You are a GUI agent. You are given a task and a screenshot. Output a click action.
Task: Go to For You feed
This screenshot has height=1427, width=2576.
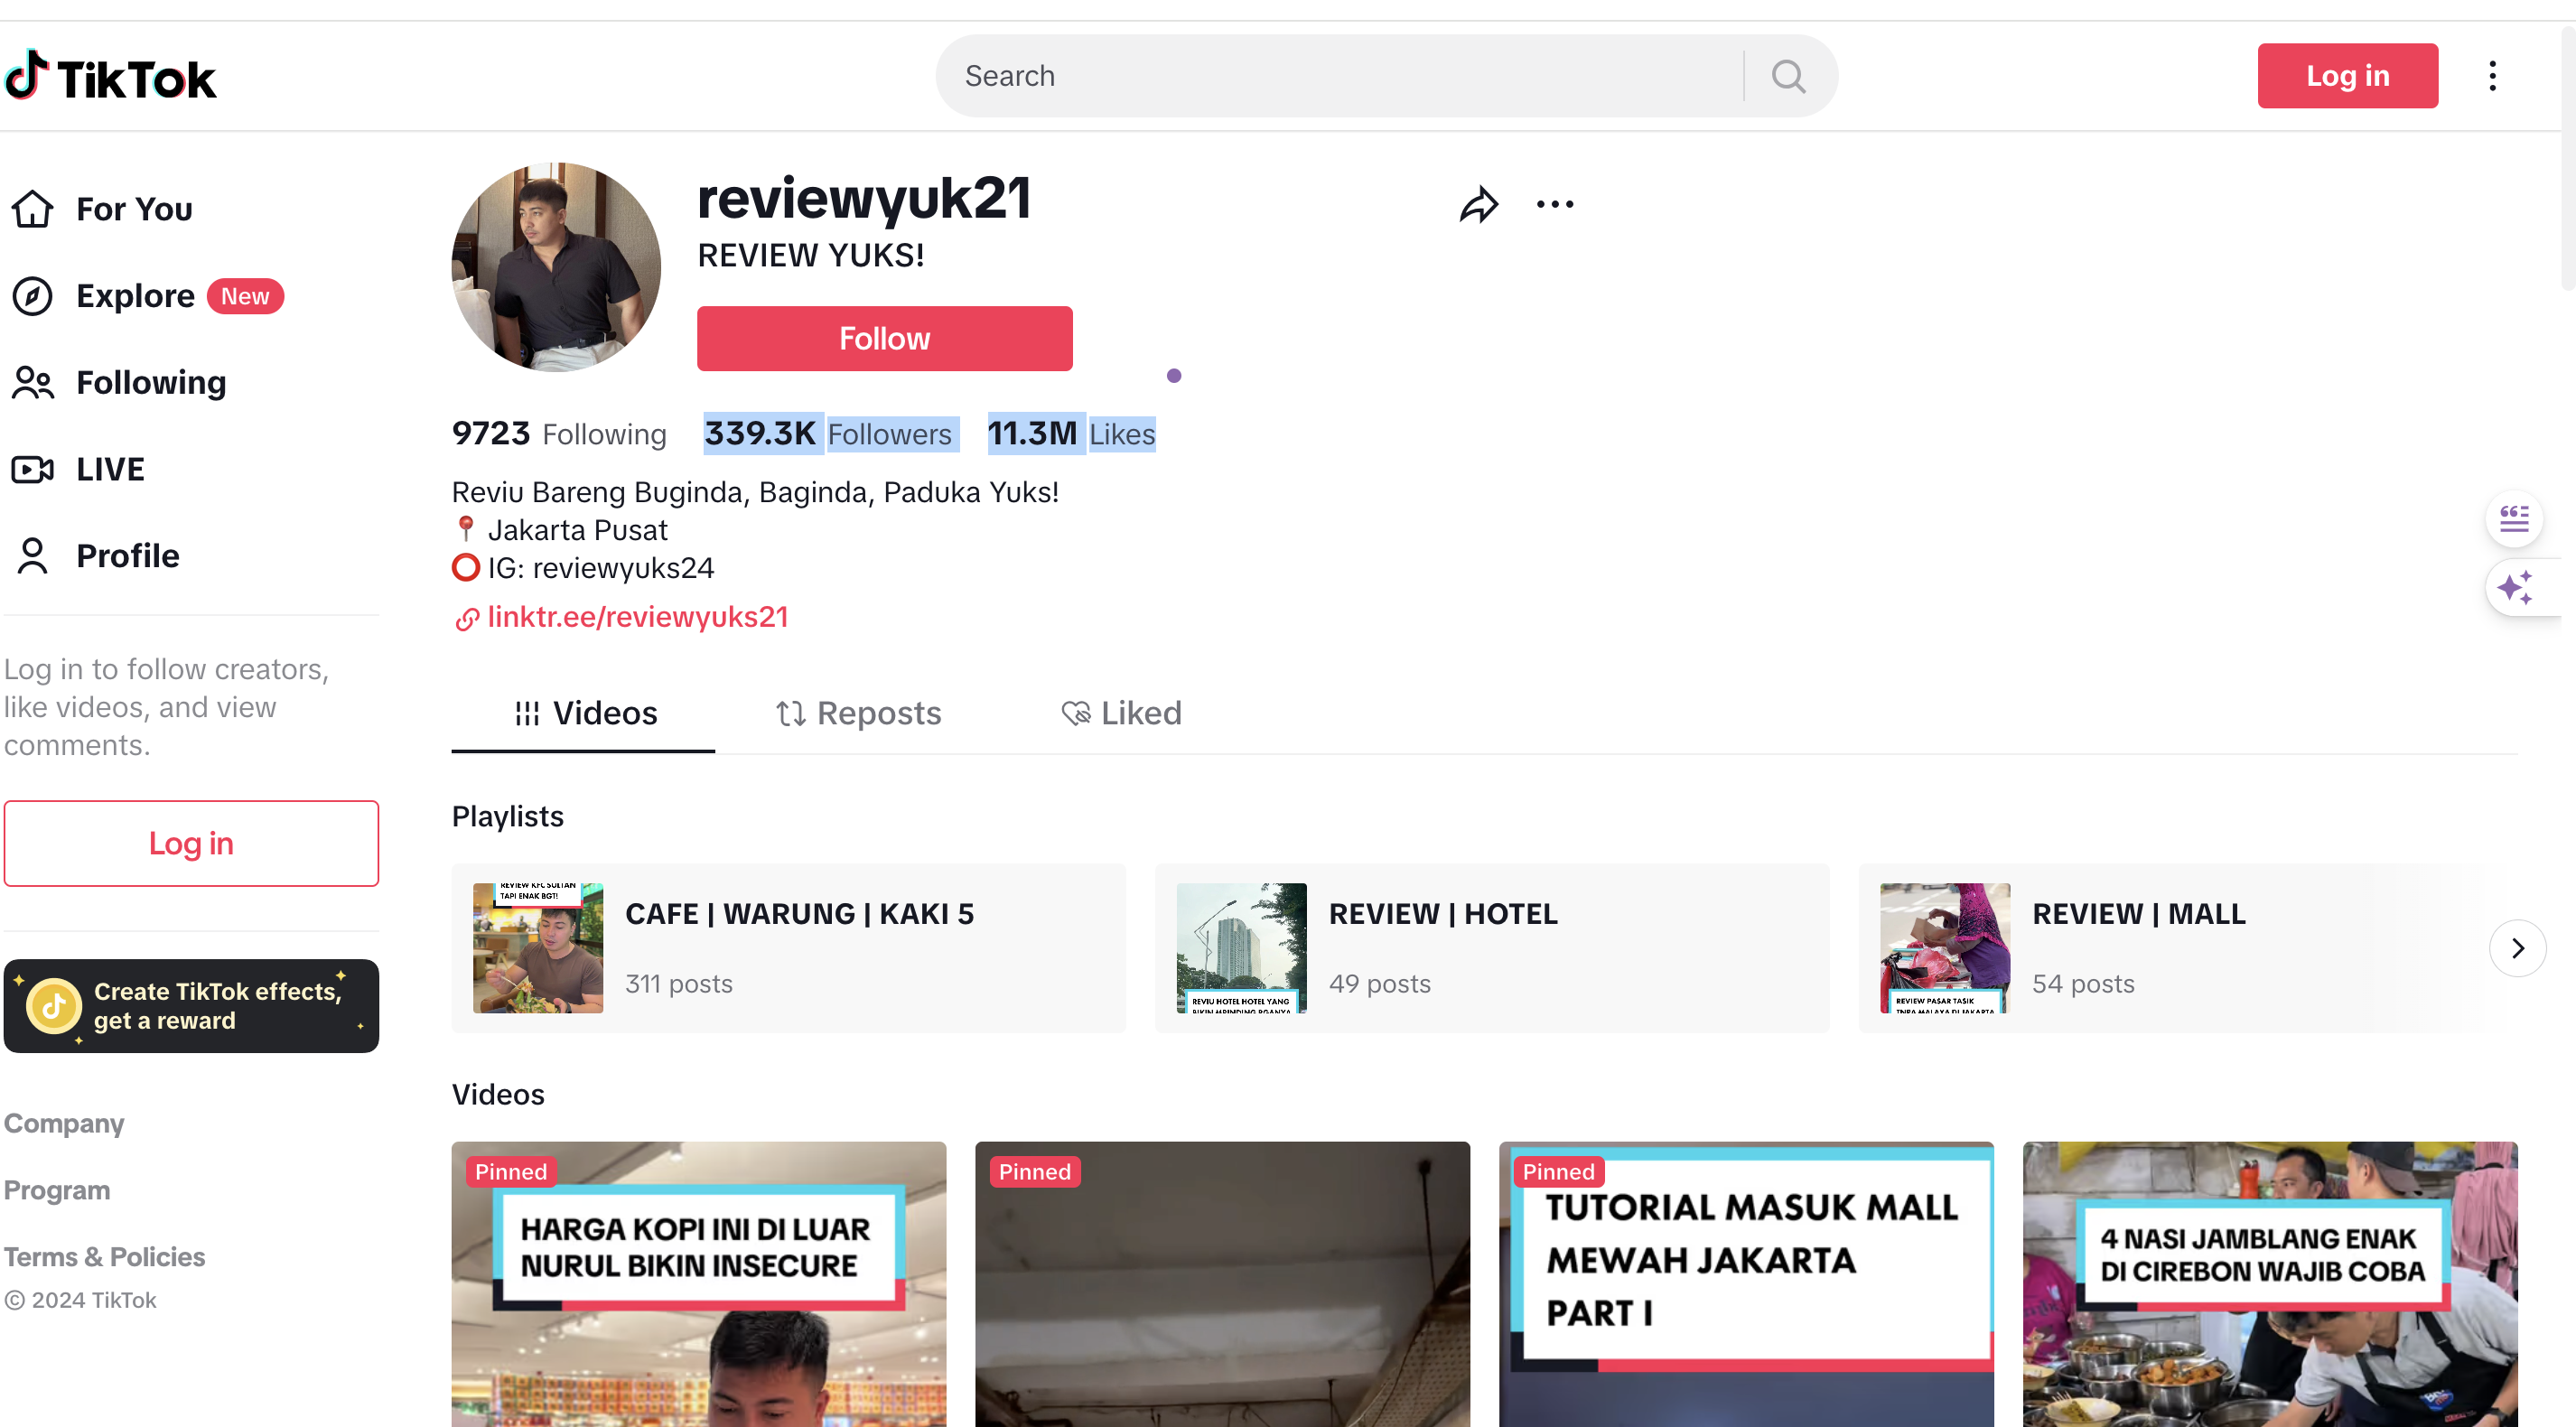134,209
